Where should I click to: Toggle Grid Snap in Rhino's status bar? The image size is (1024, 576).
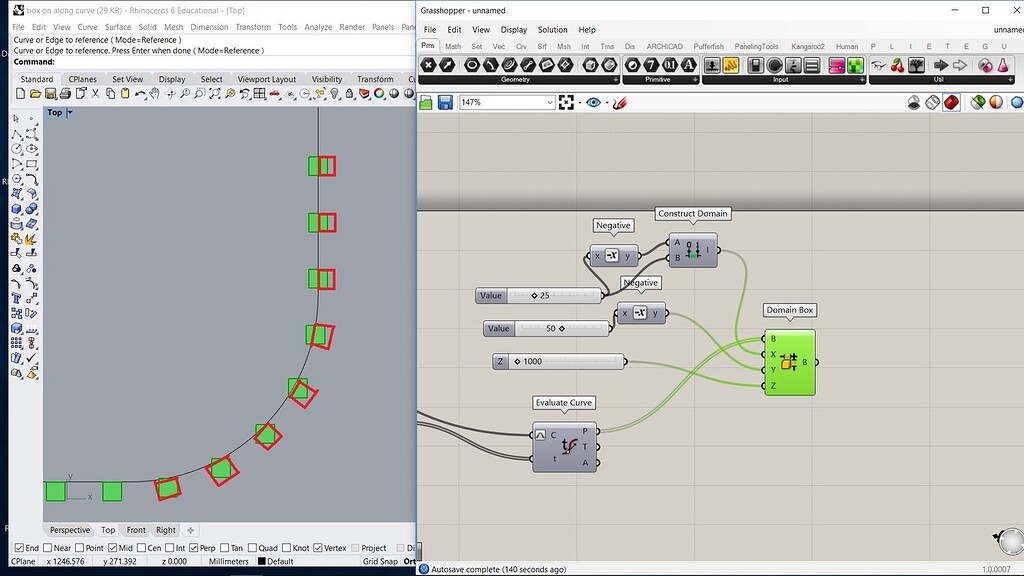click(380, 561)
